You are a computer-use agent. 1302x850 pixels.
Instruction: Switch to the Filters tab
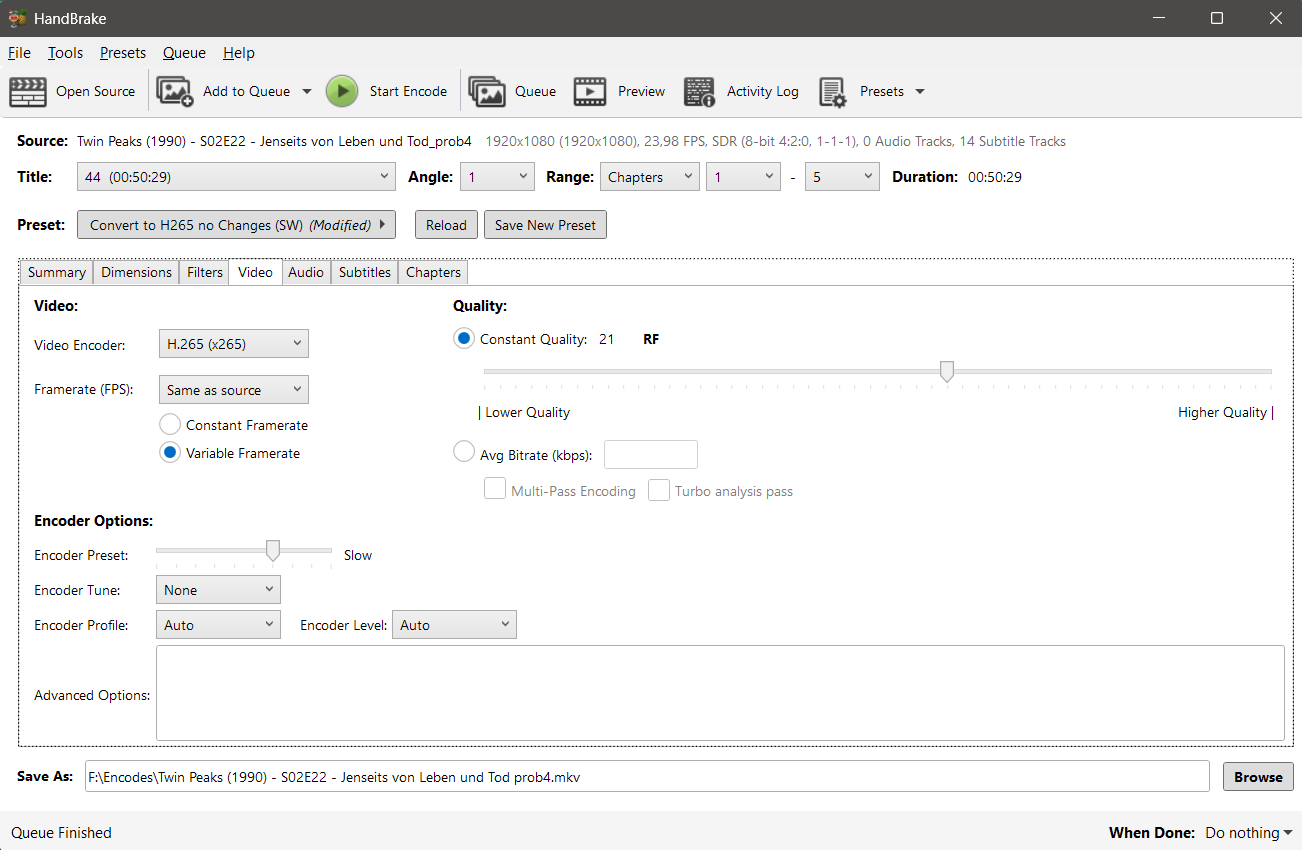[x=205, y=272]
